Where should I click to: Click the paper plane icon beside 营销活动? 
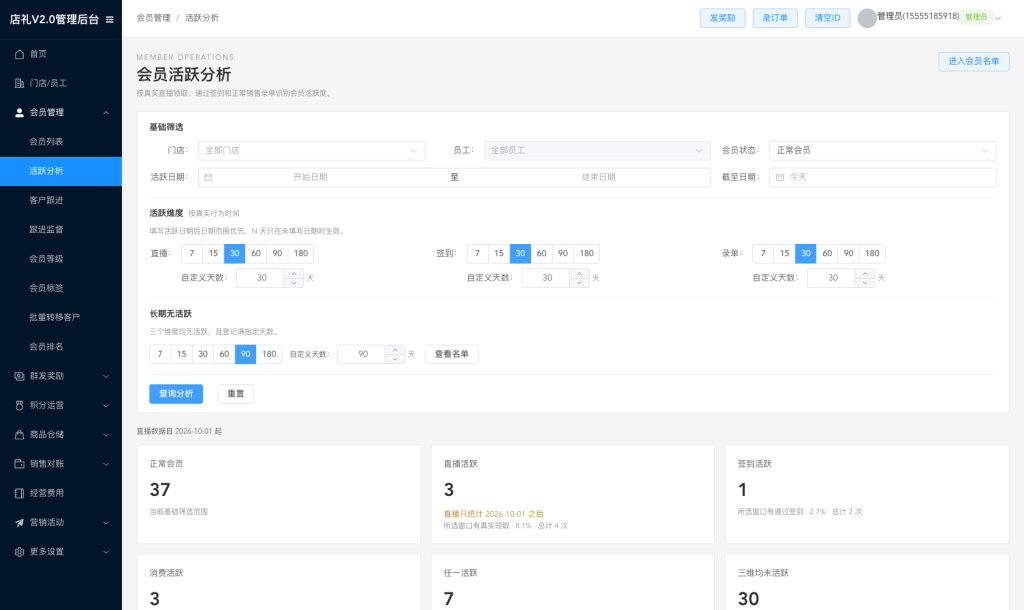(x=20, y=522)
